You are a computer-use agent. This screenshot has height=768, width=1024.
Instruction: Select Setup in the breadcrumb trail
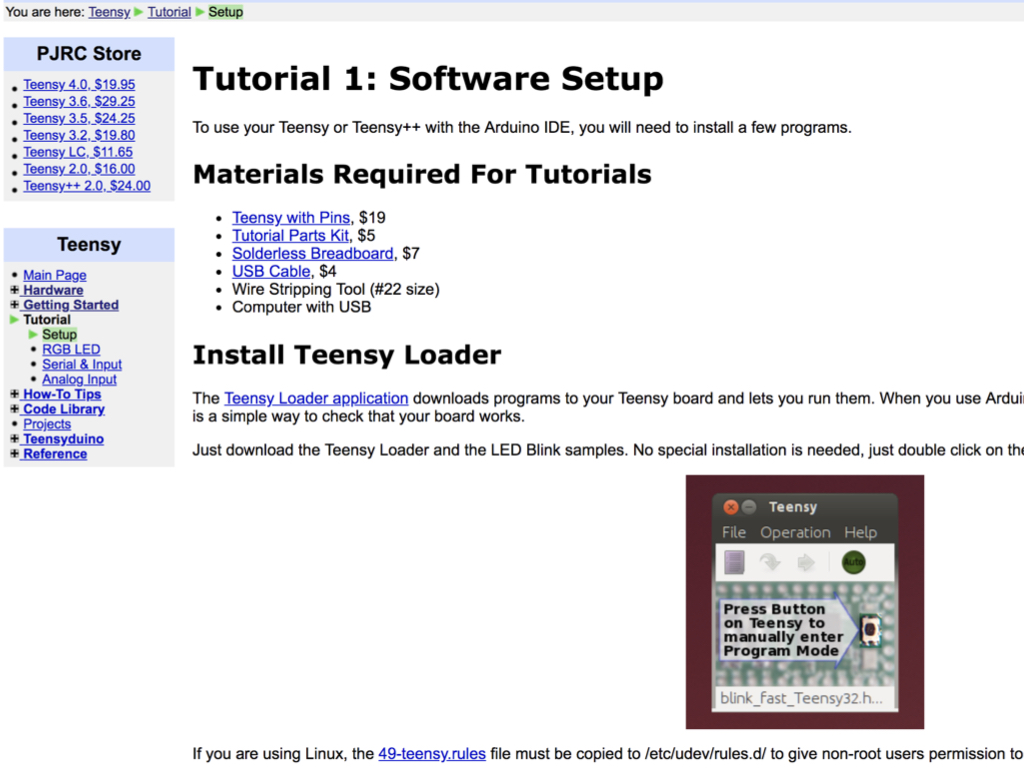[225, 12]
